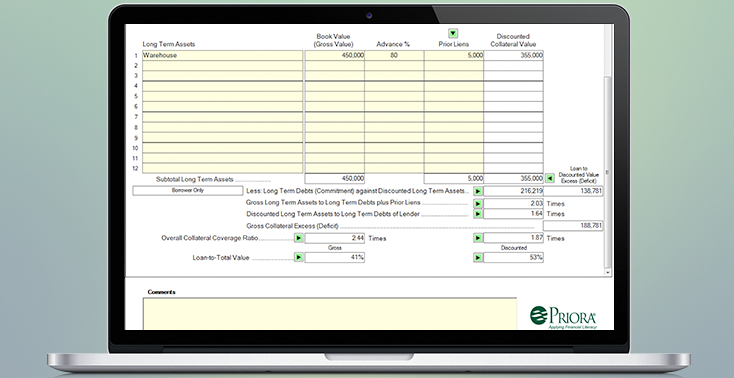Image resolution: width=734 pixels, height=378 pixels.
Task: Click green arrow beside discounted Loan-to-Total Value 53%
Action: click(477, 258)
